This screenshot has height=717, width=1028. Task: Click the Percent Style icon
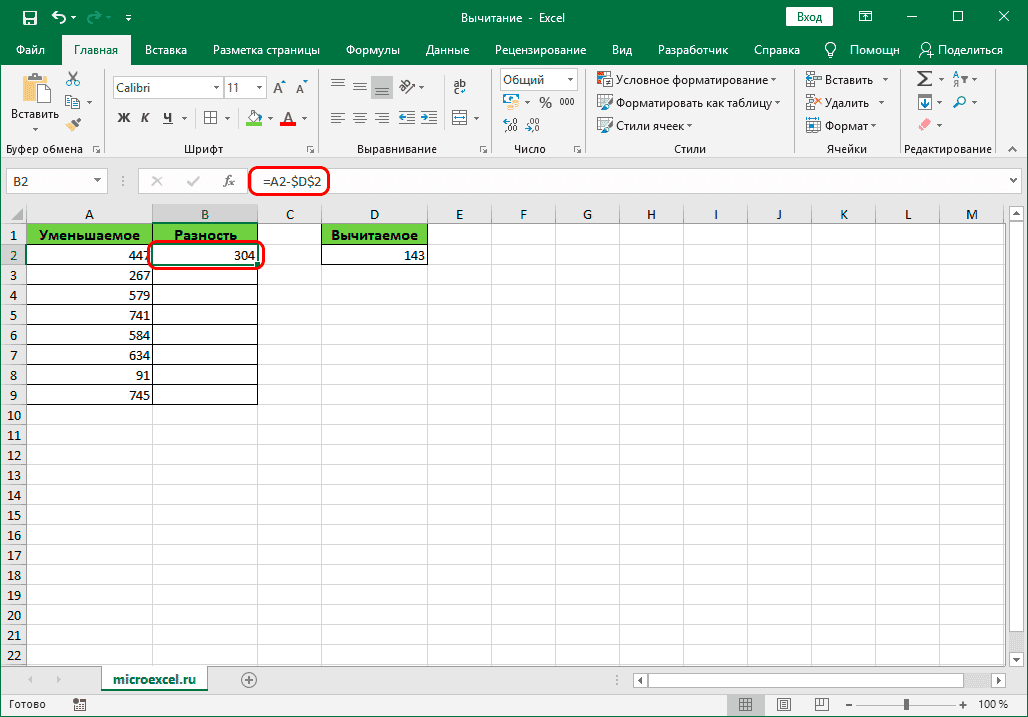point(545,102)
